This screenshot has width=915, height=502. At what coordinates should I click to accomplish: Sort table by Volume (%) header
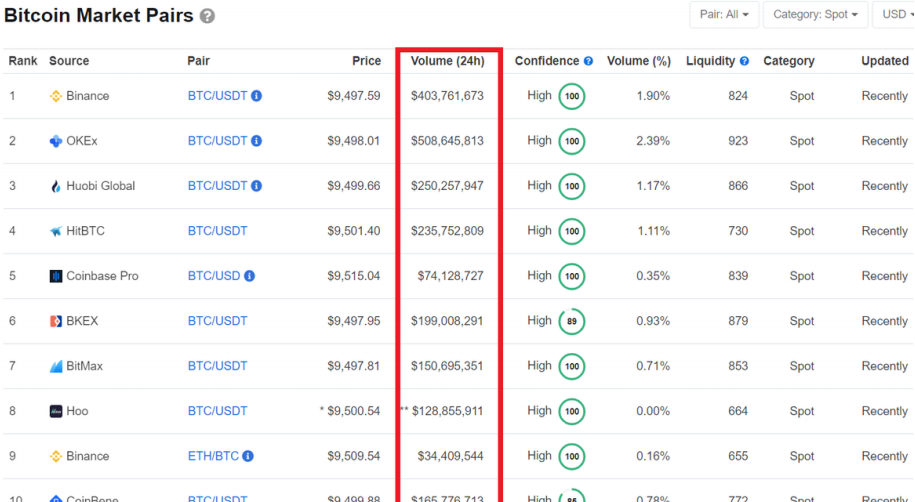[x=639, y=61]
